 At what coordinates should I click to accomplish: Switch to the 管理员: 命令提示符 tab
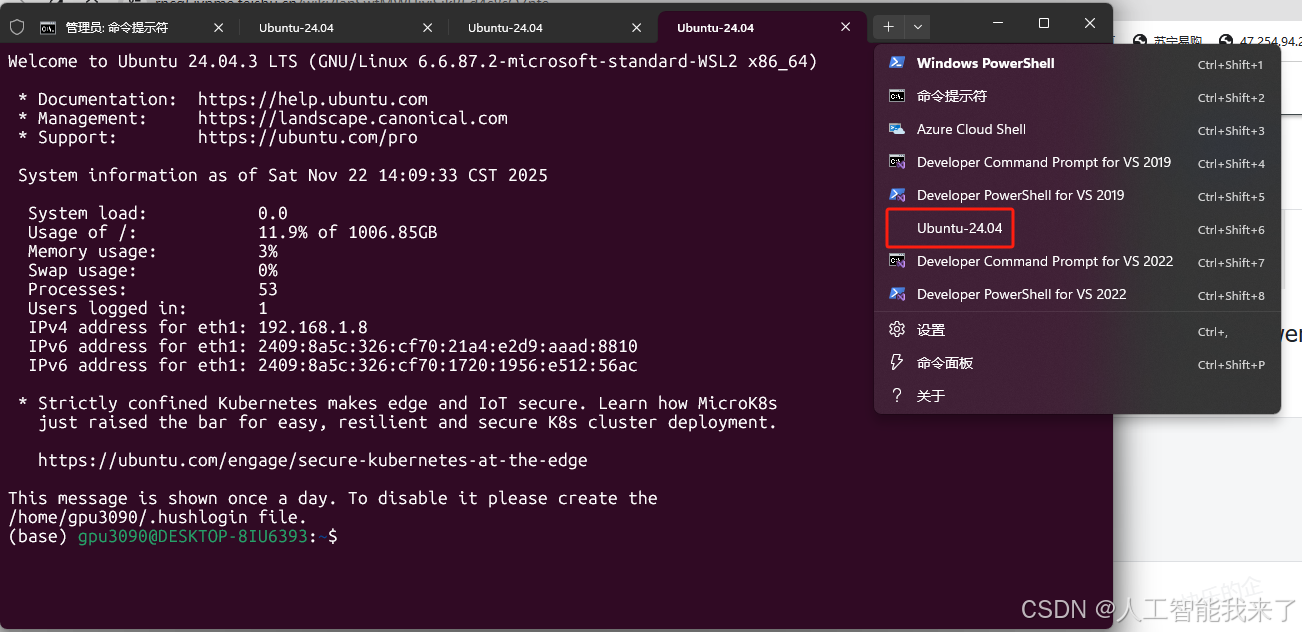[x=135, y=27]
